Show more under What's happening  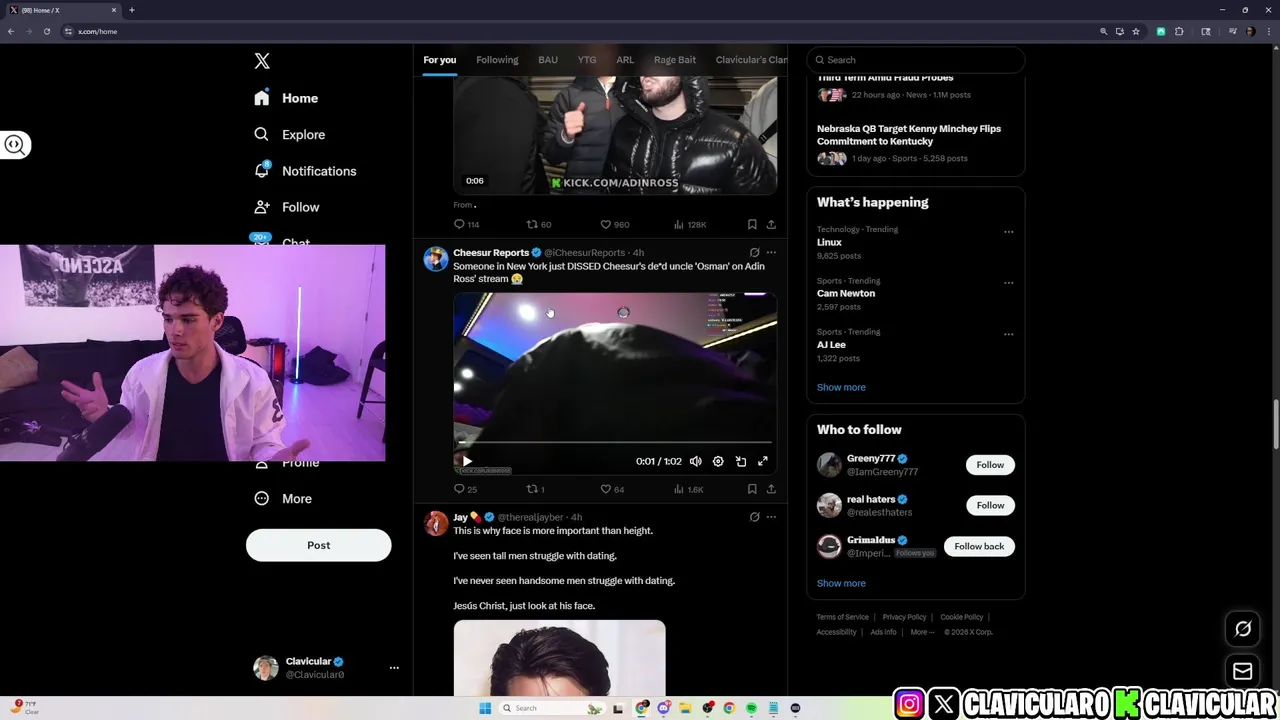[841, 387]
